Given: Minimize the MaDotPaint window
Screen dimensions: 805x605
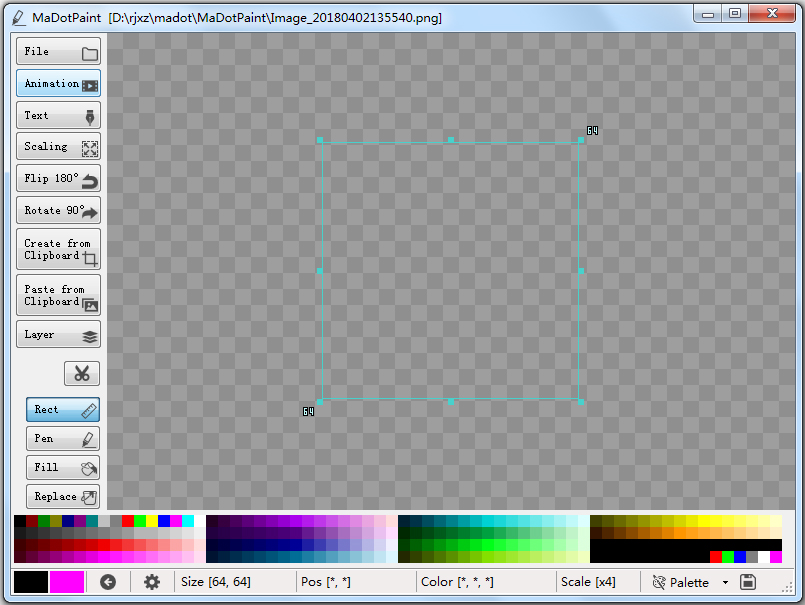Looking at the screenshot, I should click(708, 13).
